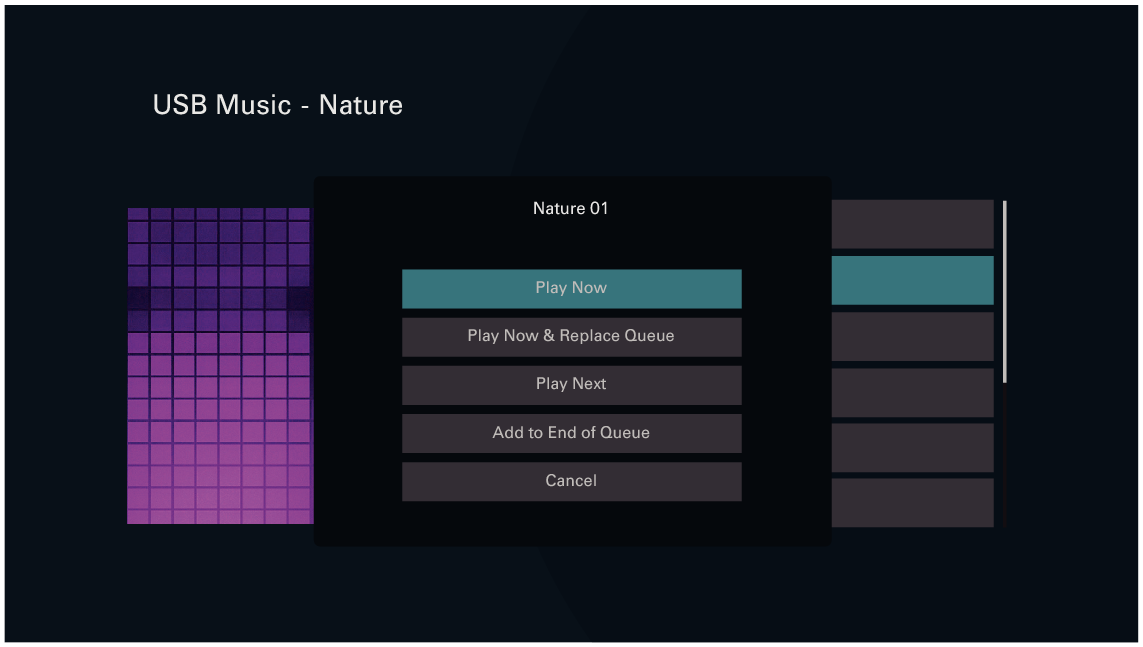Dismiss the popup by choosing Cancel

pyautogui.click(x=571, y=481)
